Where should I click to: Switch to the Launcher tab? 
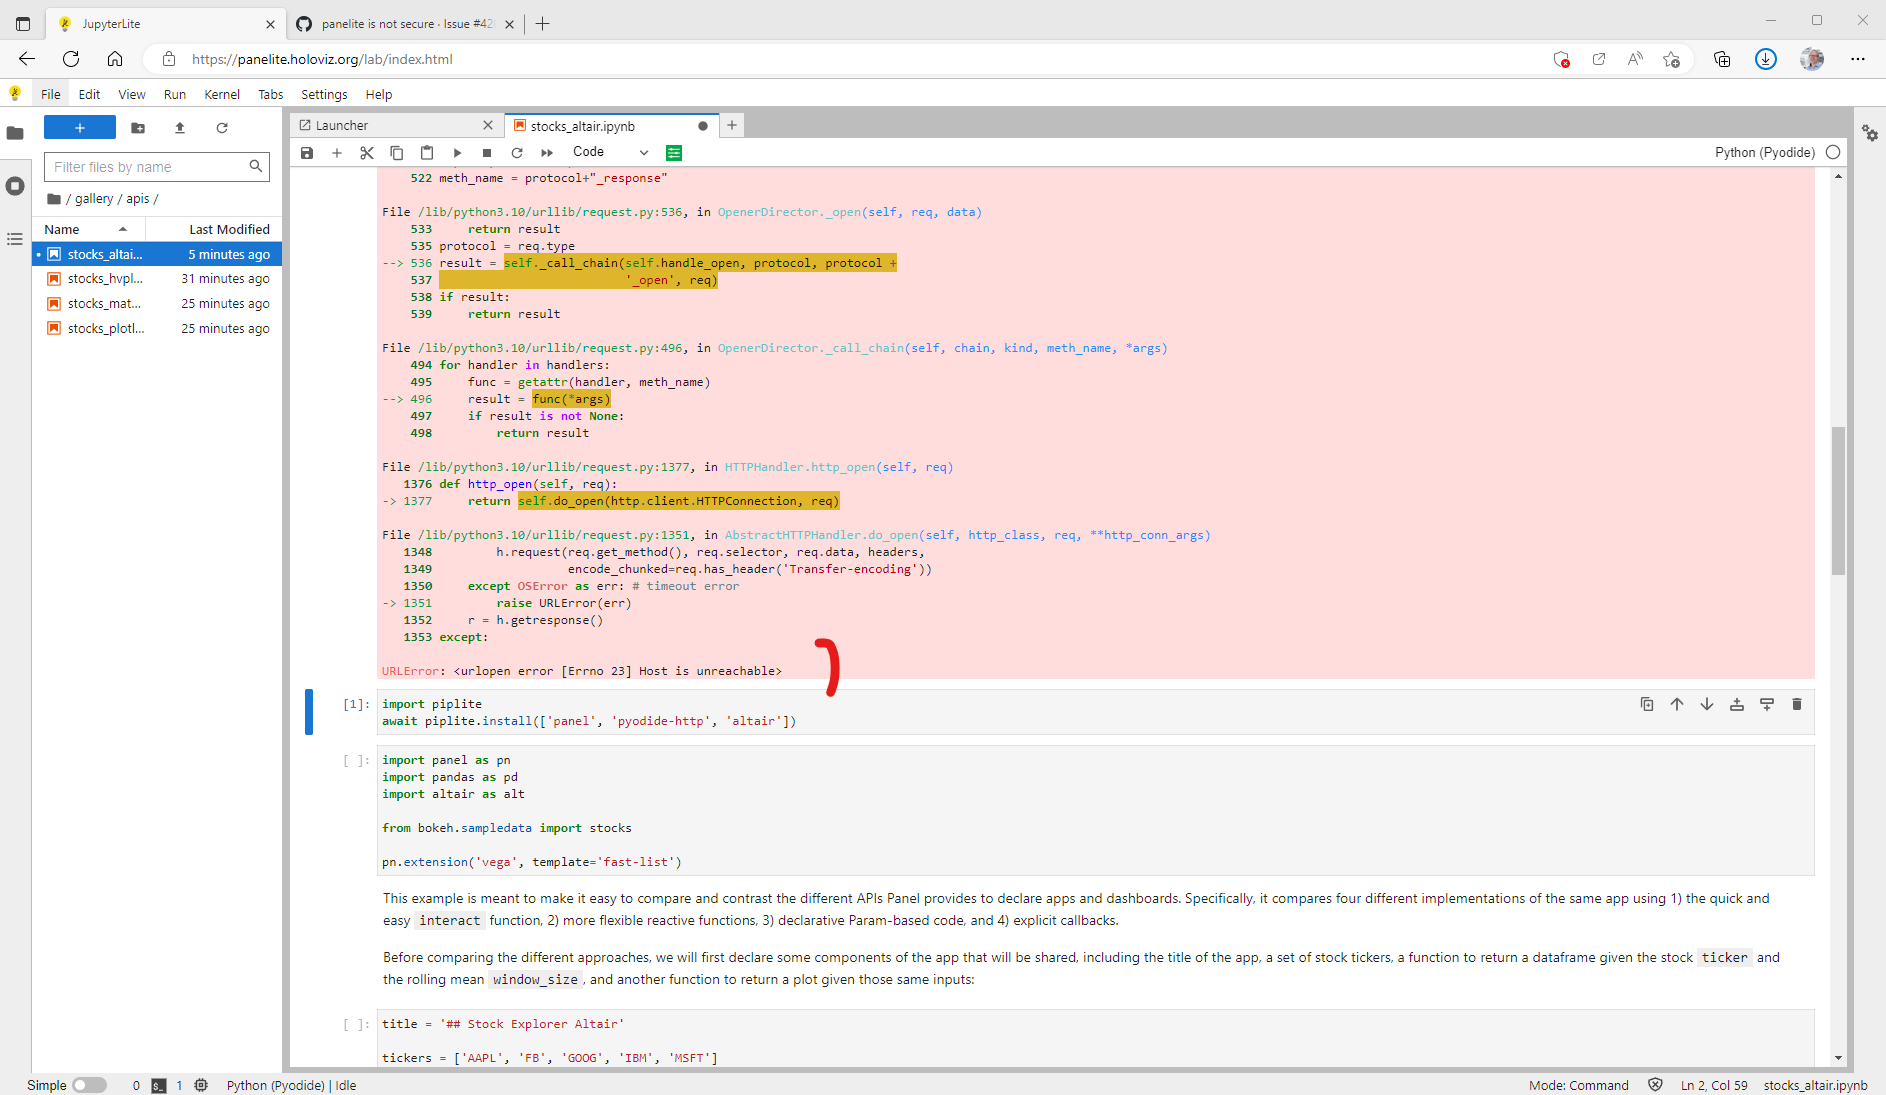coord(341,125)
